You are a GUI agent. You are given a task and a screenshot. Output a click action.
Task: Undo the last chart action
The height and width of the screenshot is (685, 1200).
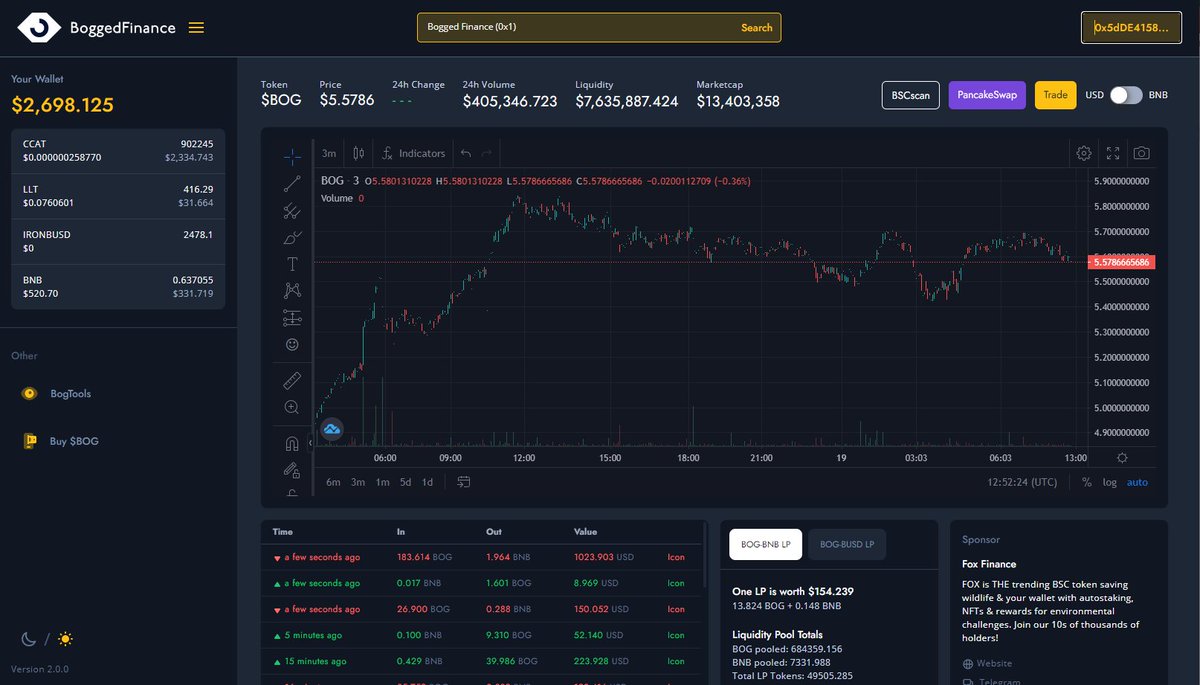coord(465,153)
